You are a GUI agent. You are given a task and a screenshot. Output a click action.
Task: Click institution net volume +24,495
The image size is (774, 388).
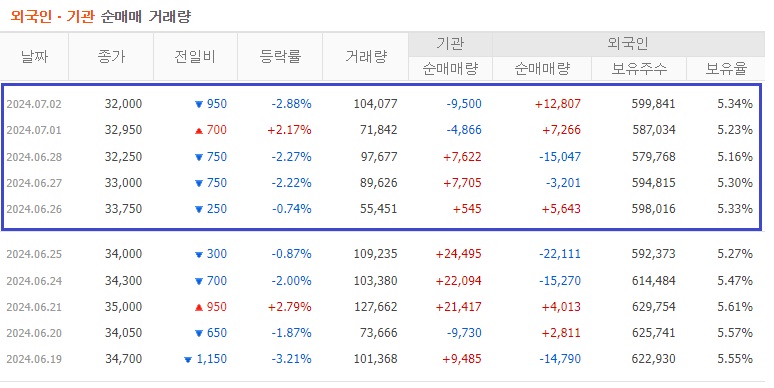point(458,254)
